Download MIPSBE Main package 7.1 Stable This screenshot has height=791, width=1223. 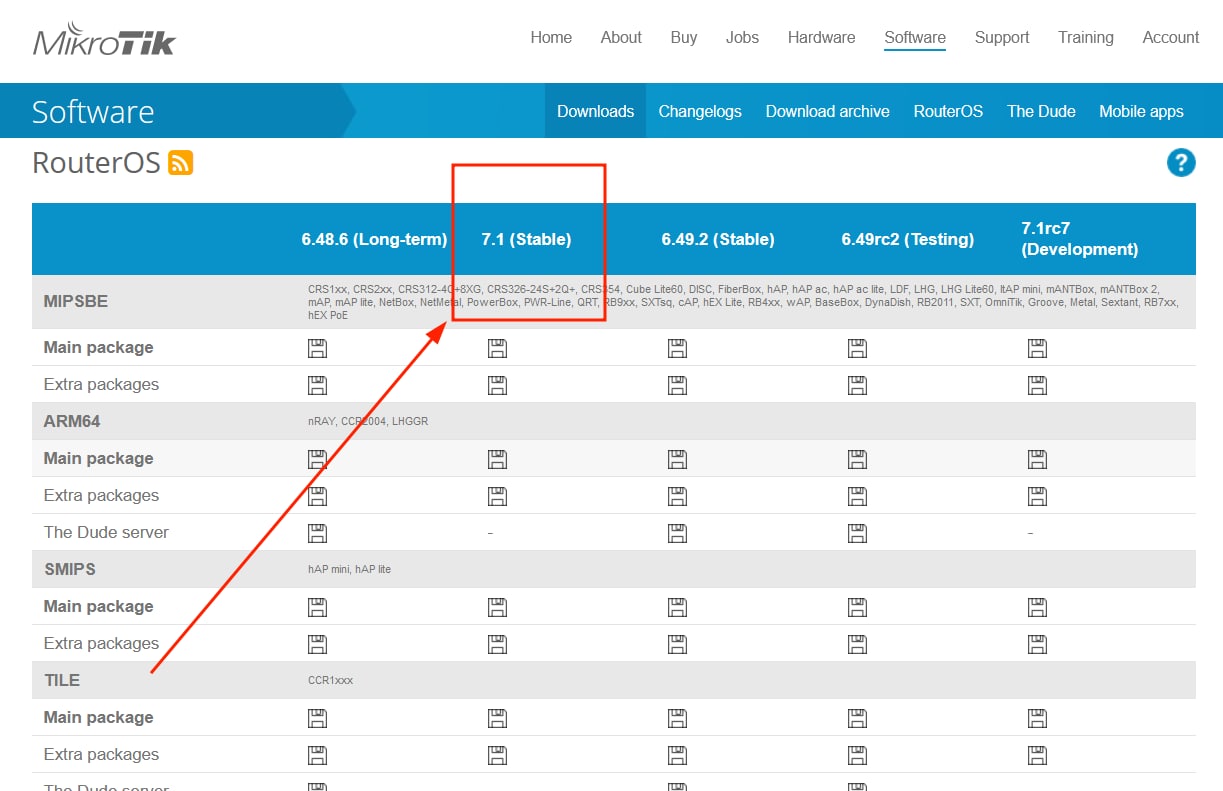point(497,348)
